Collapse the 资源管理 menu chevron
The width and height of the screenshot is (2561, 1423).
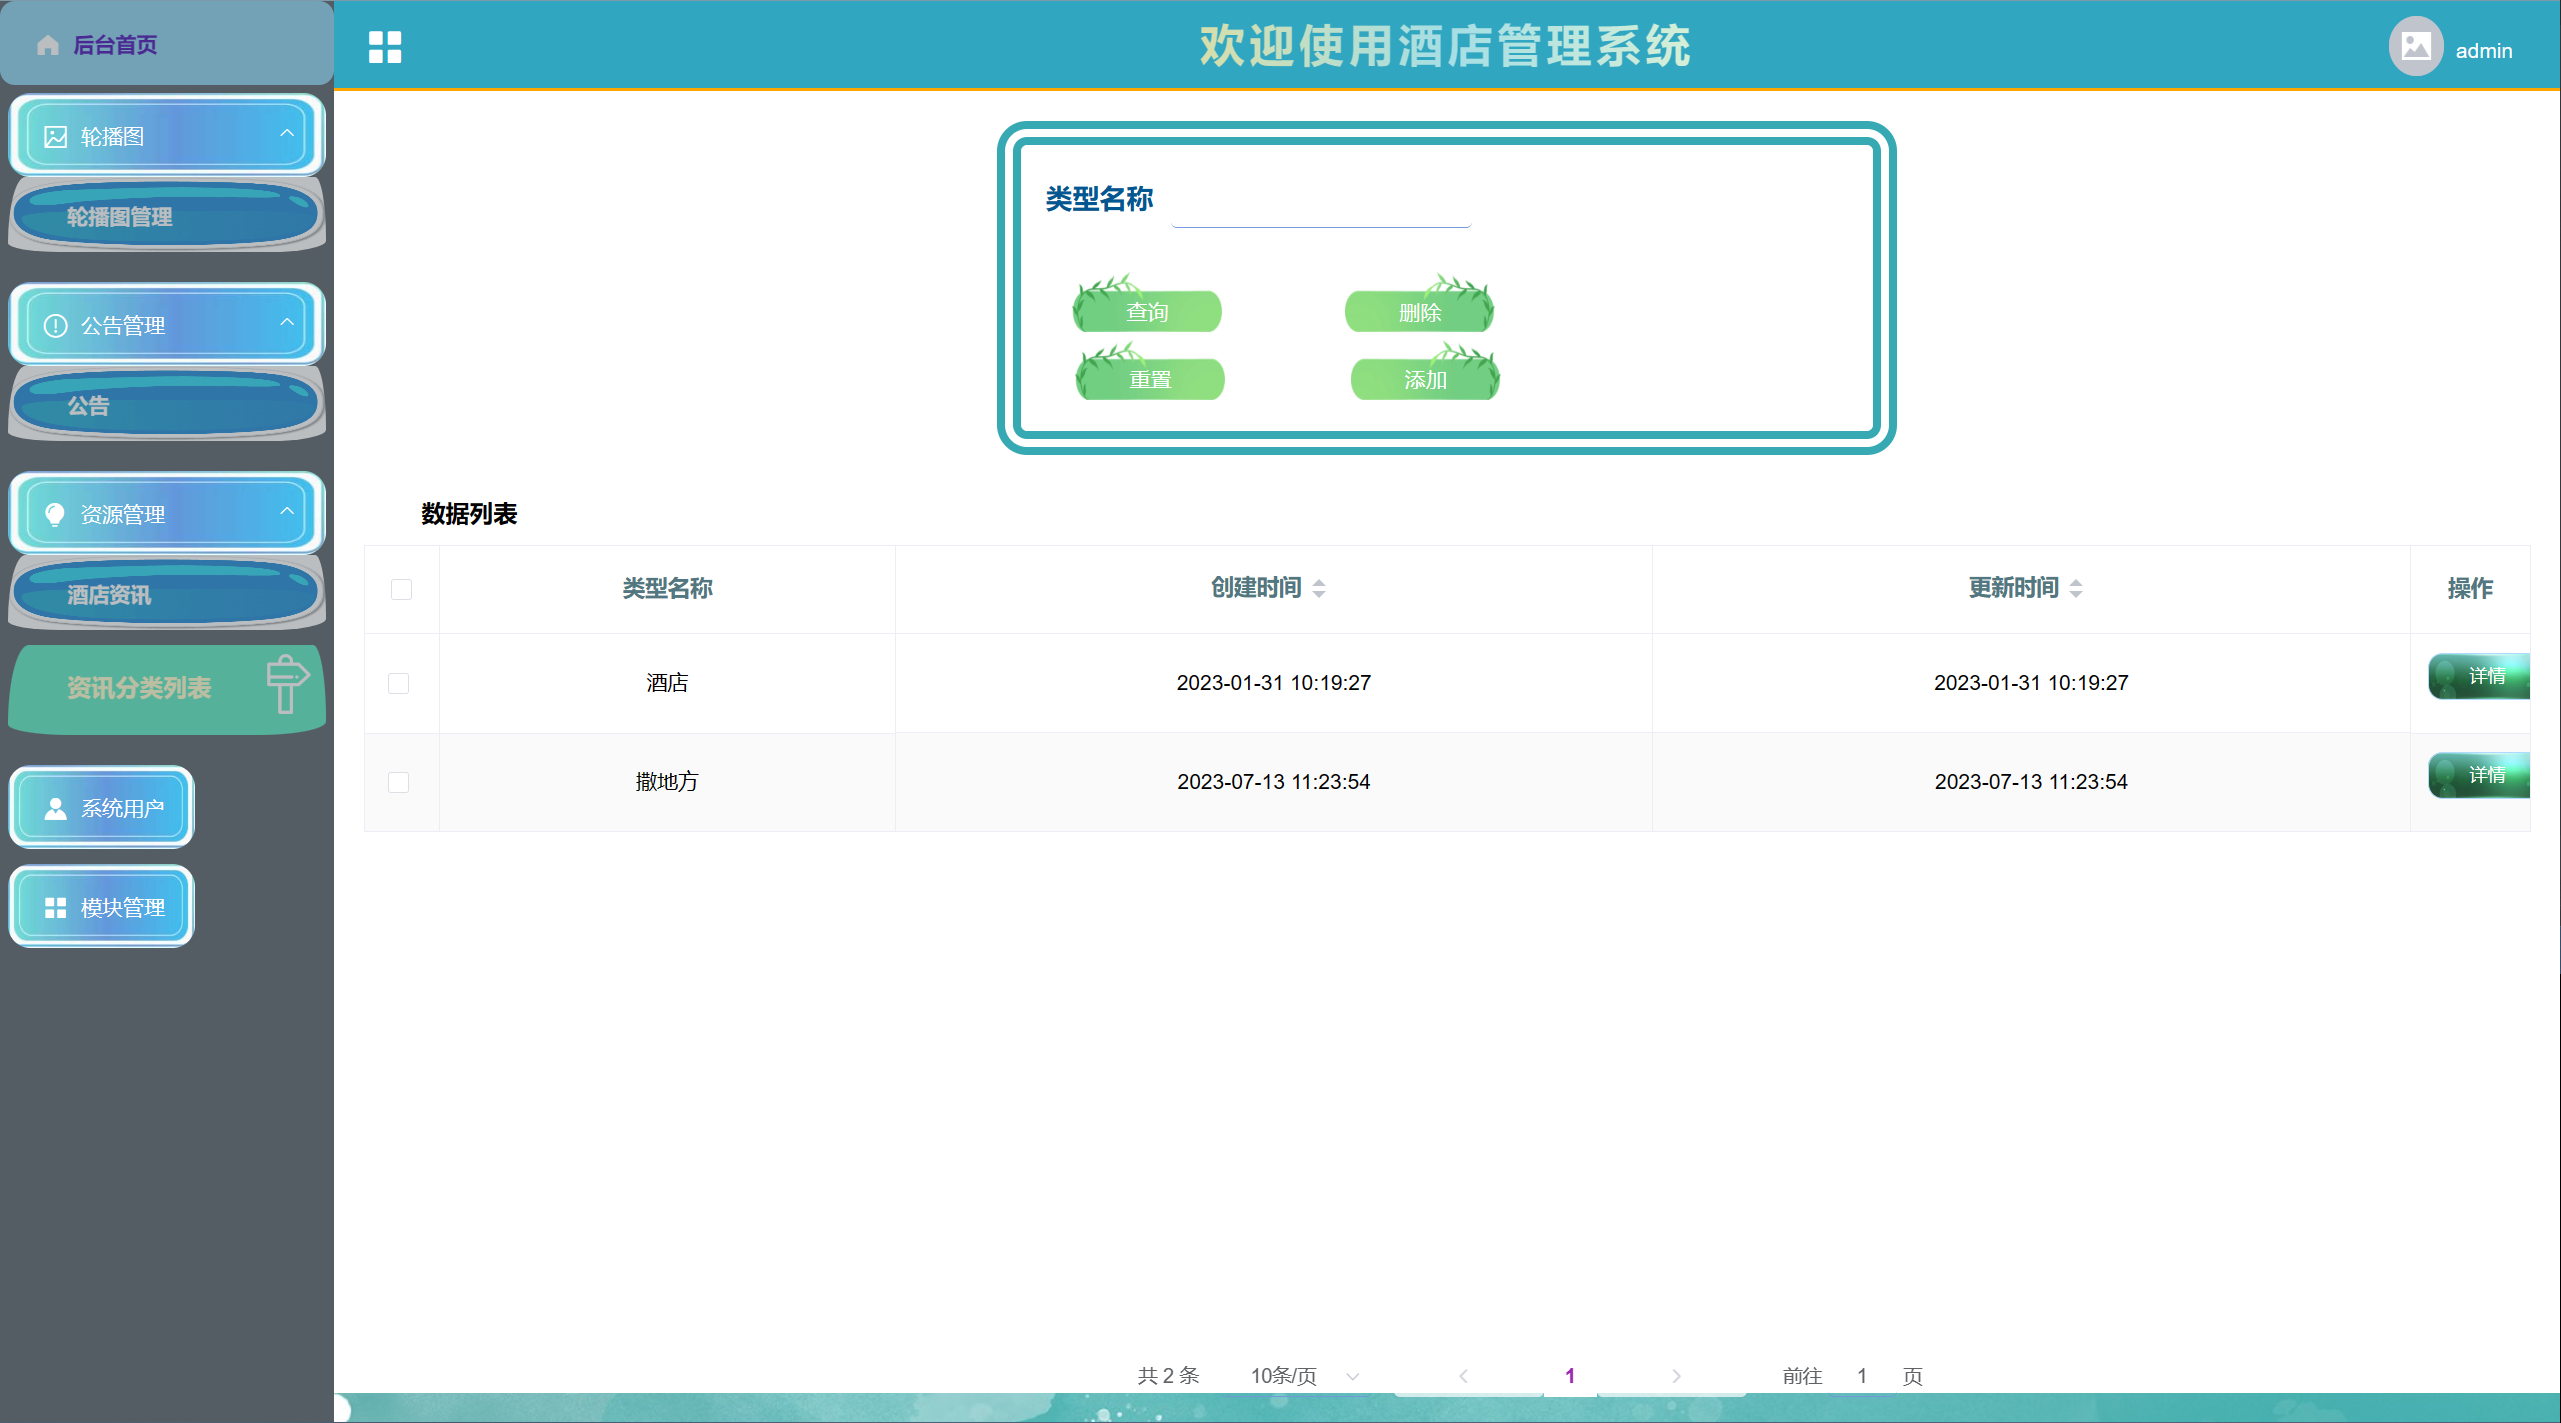(287, 512)
